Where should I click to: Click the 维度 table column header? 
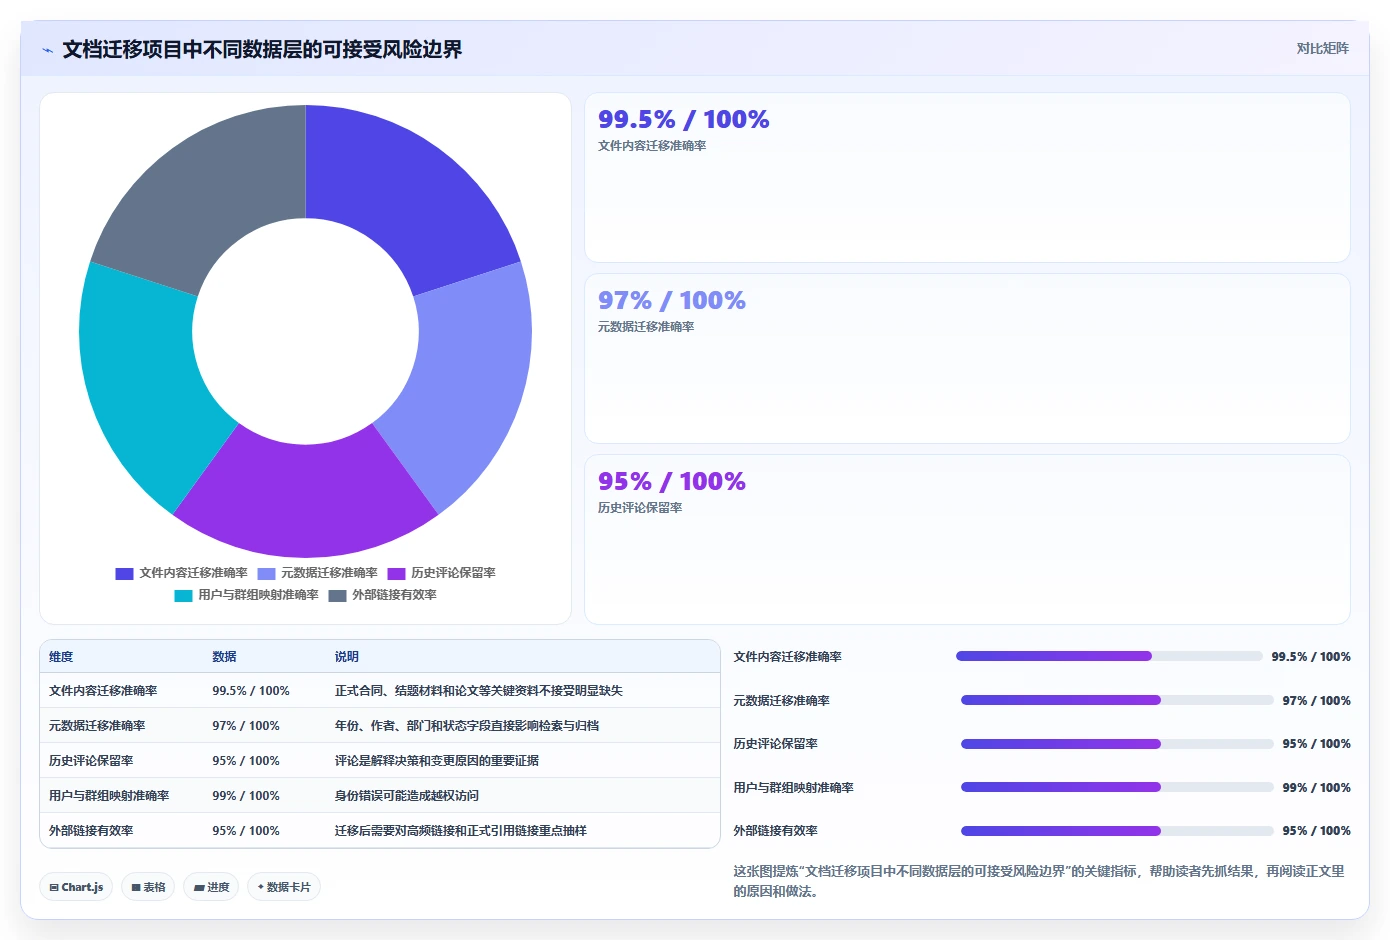click(x=61, y=657)
